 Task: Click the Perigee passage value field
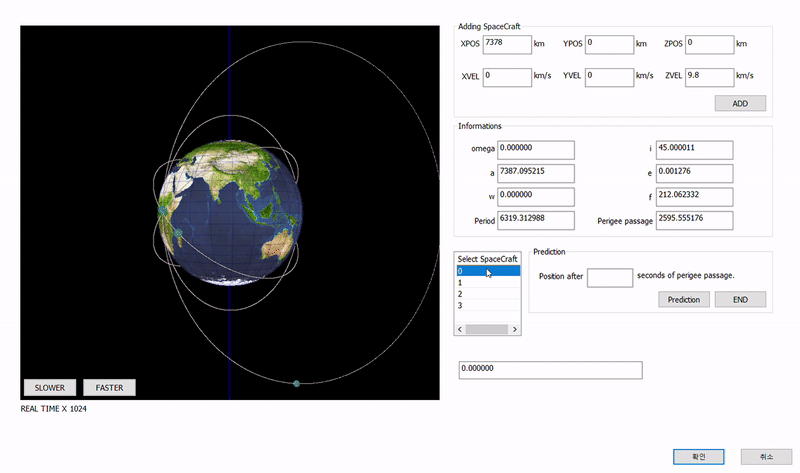694,220
